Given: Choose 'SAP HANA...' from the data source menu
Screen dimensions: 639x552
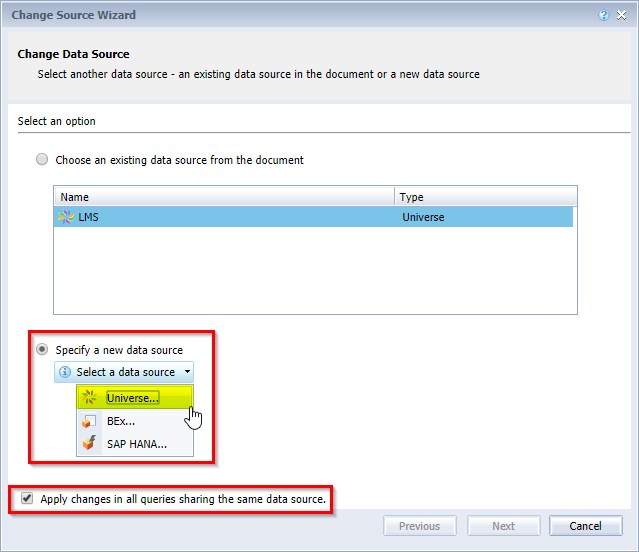Looking at the screenshot, I should (x=136, y=444).
